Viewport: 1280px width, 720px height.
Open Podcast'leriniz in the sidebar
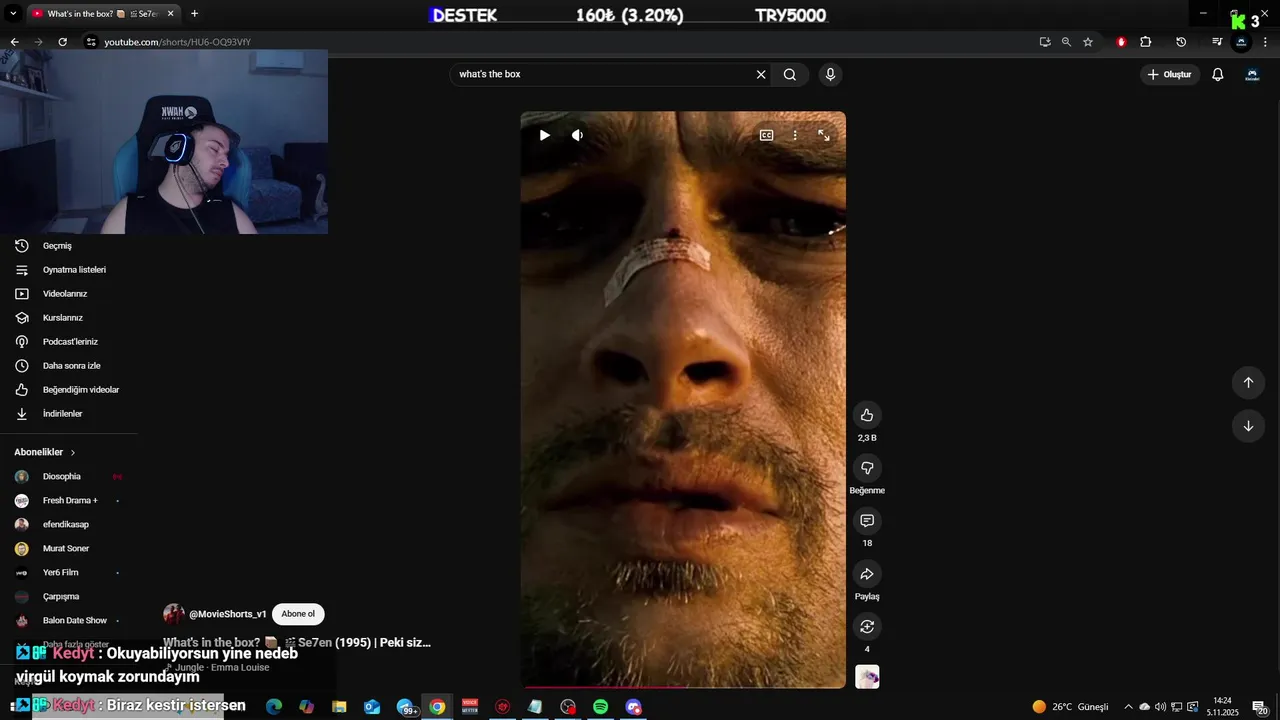pos(69,342)
